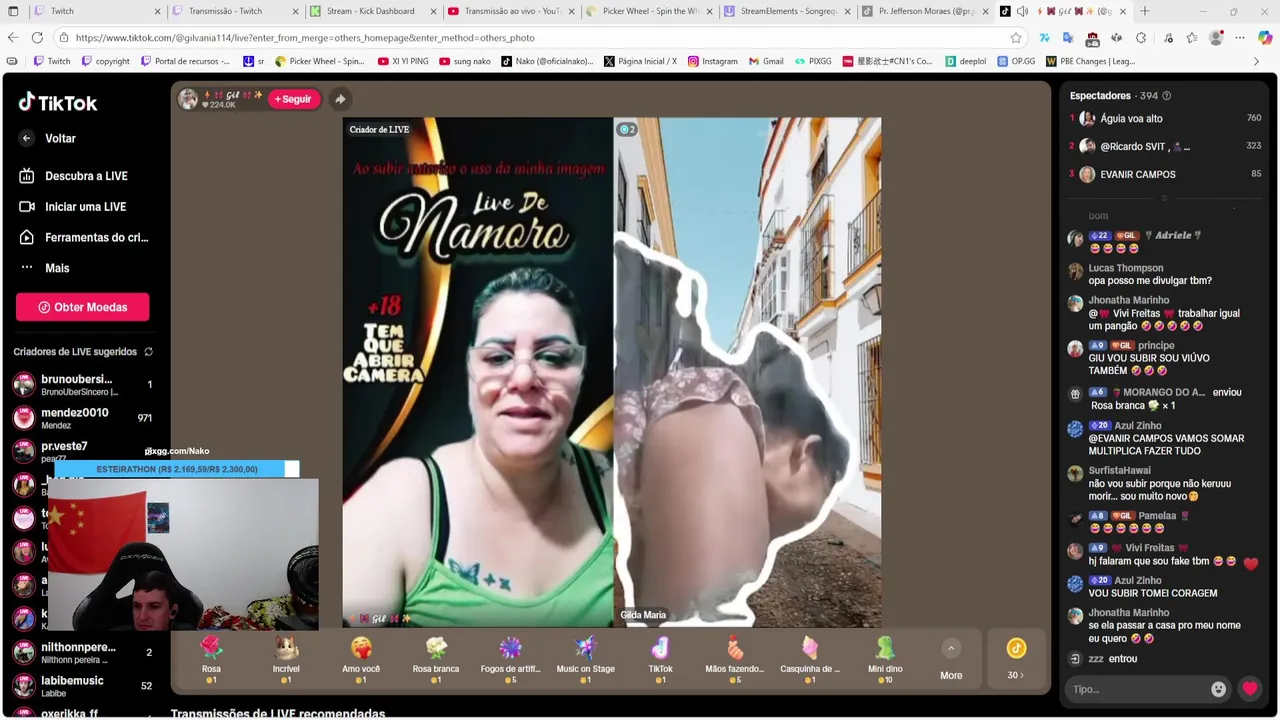Open the Gmail bookmark
The width and height of the screenshot is (1280, 720).
pos(765,61)
